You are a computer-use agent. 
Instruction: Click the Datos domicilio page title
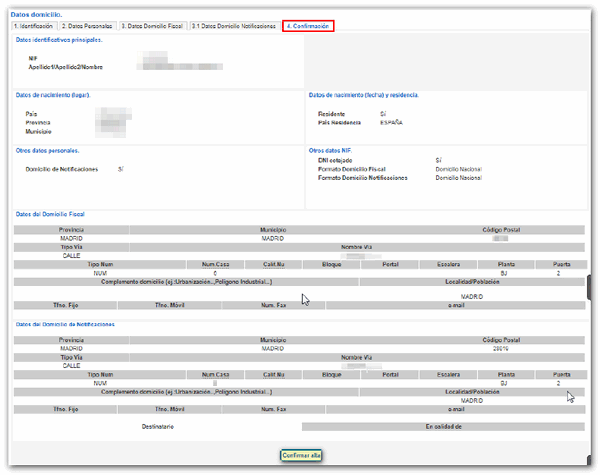pyautogui.click(x=36, y=15)
